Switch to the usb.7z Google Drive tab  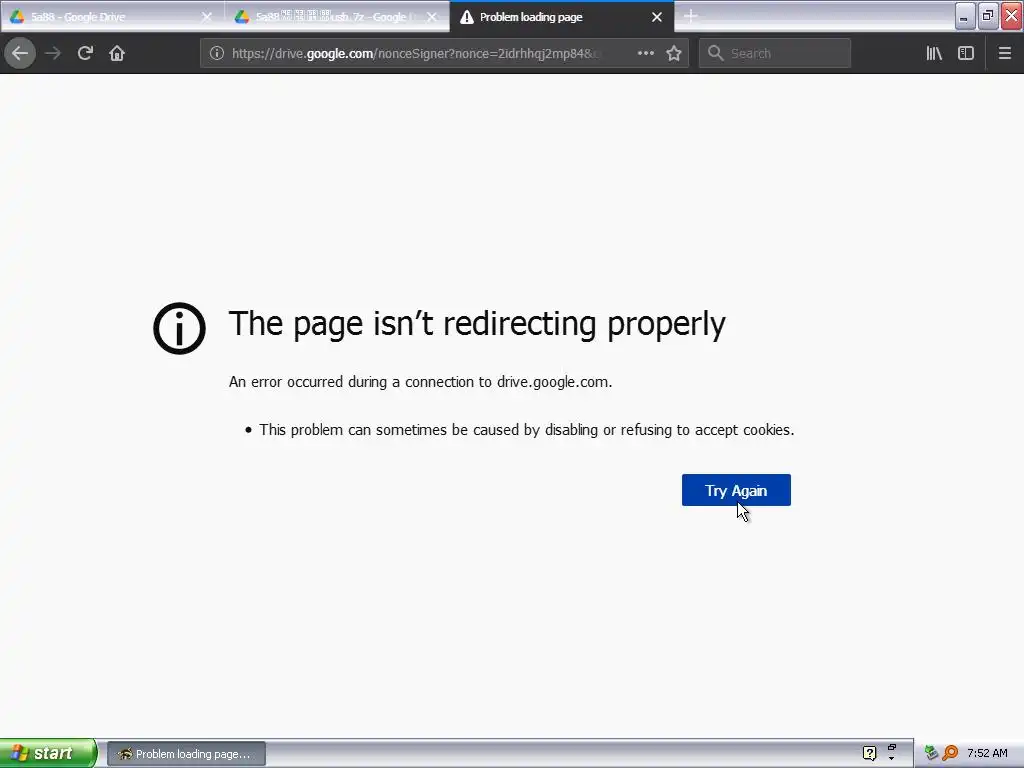coord(336,17)
